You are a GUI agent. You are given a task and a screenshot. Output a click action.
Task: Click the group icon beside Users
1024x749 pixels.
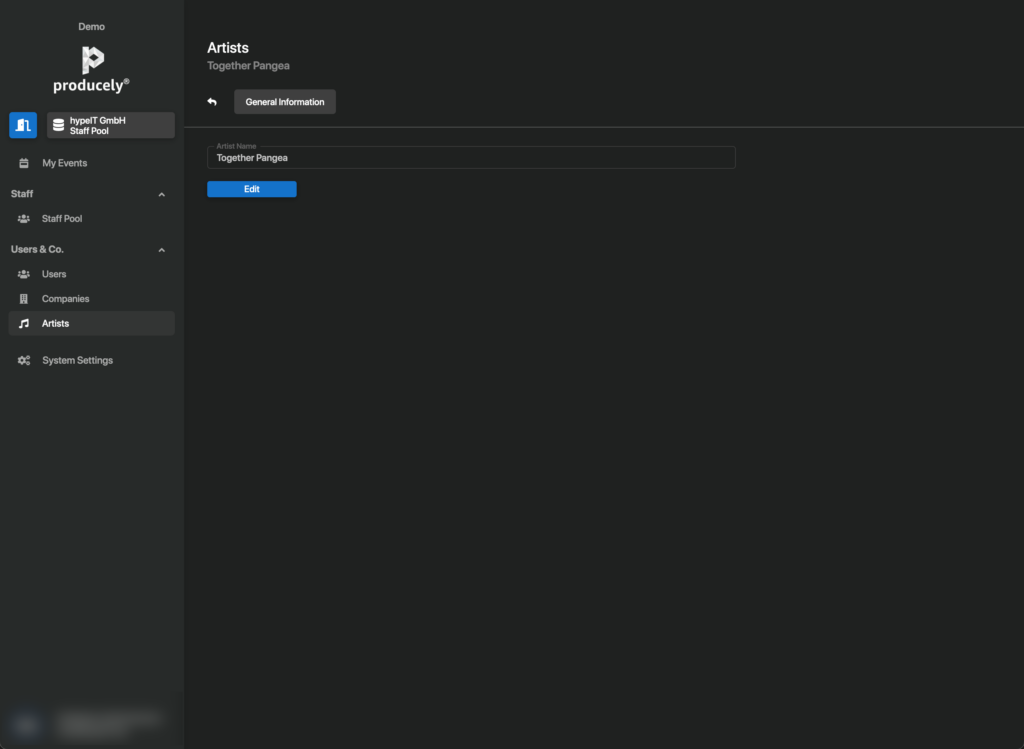pos(24,274)
